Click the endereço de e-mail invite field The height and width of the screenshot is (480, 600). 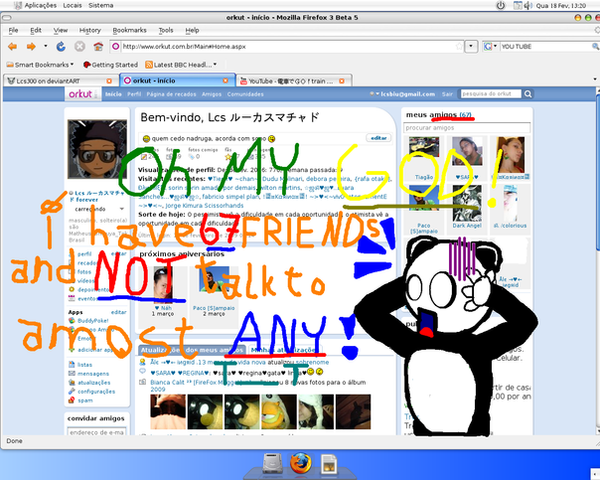pos(97,432)
